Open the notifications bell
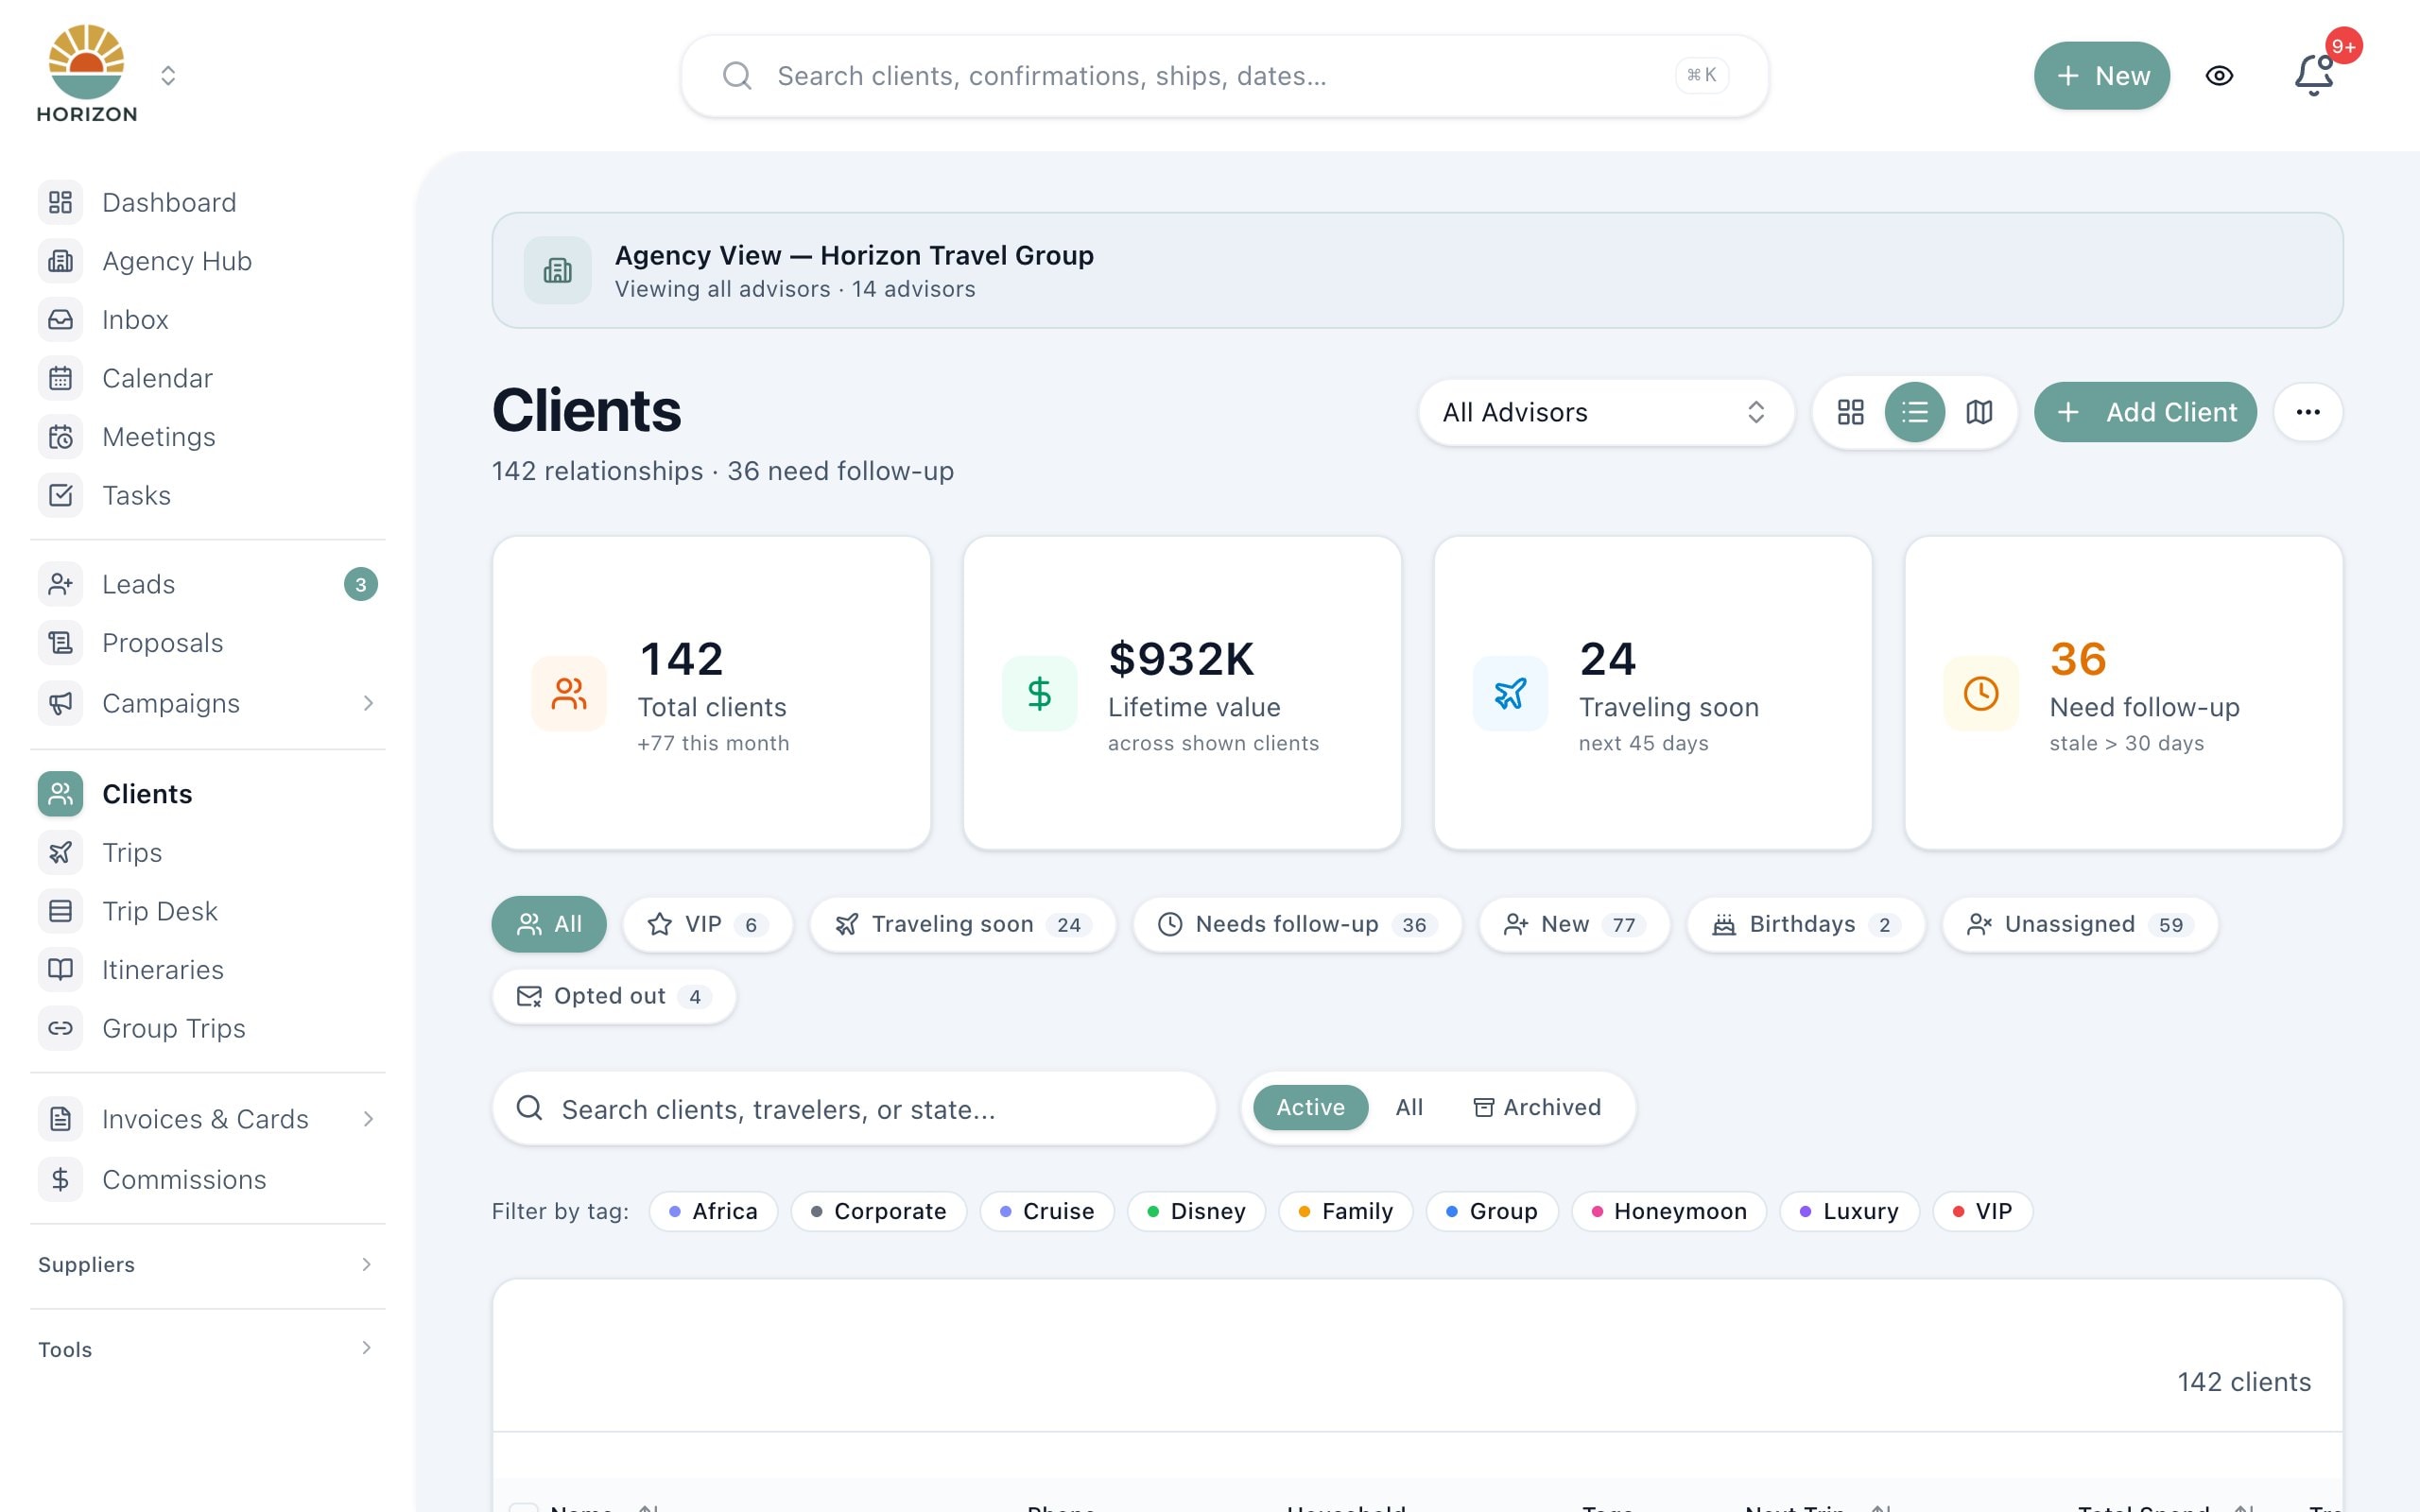Screen dimensions: 2420x1512 pos(2314,75)
